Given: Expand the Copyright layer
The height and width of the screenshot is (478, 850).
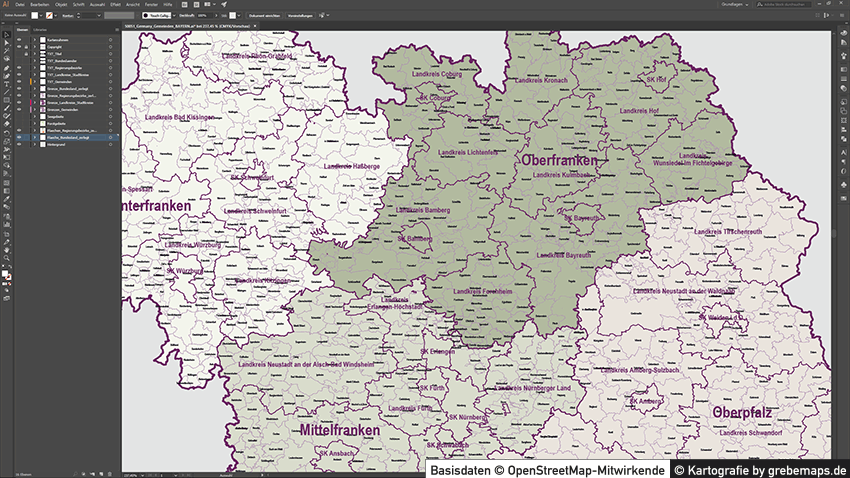Looking at the screenshot, I should click(34, 46).
